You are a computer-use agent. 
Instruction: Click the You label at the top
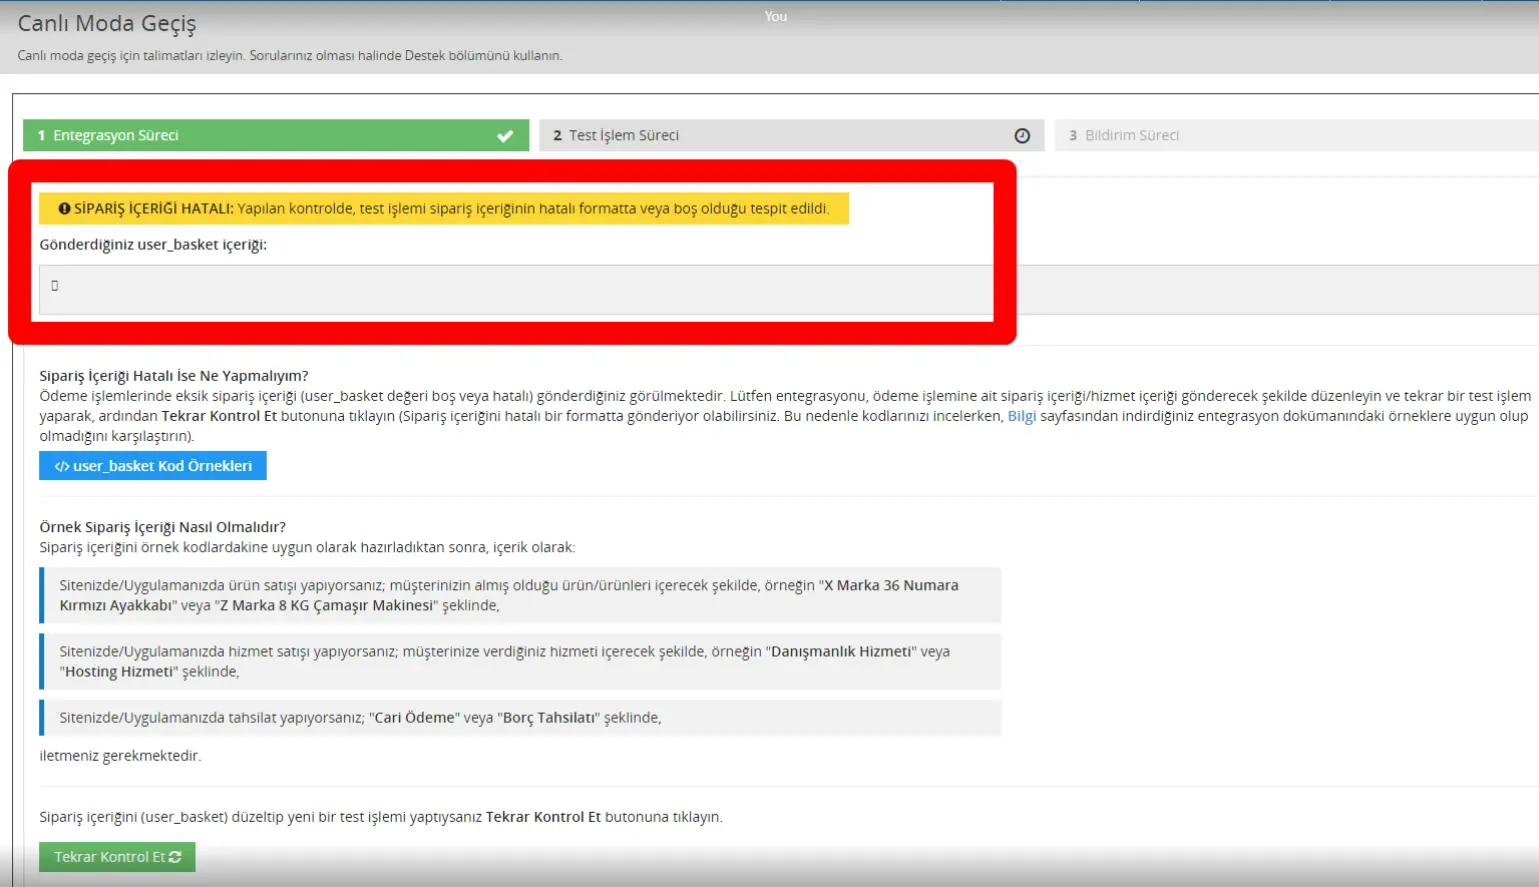pyautogui.click(x=776, y=16)
